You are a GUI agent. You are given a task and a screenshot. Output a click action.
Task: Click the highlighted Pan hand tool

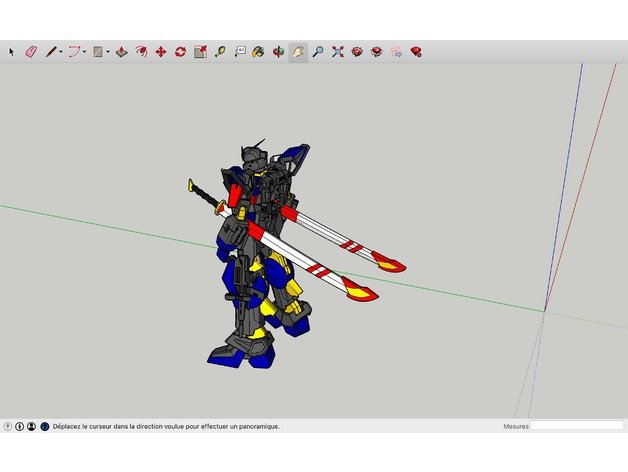(x=298, y=51)
